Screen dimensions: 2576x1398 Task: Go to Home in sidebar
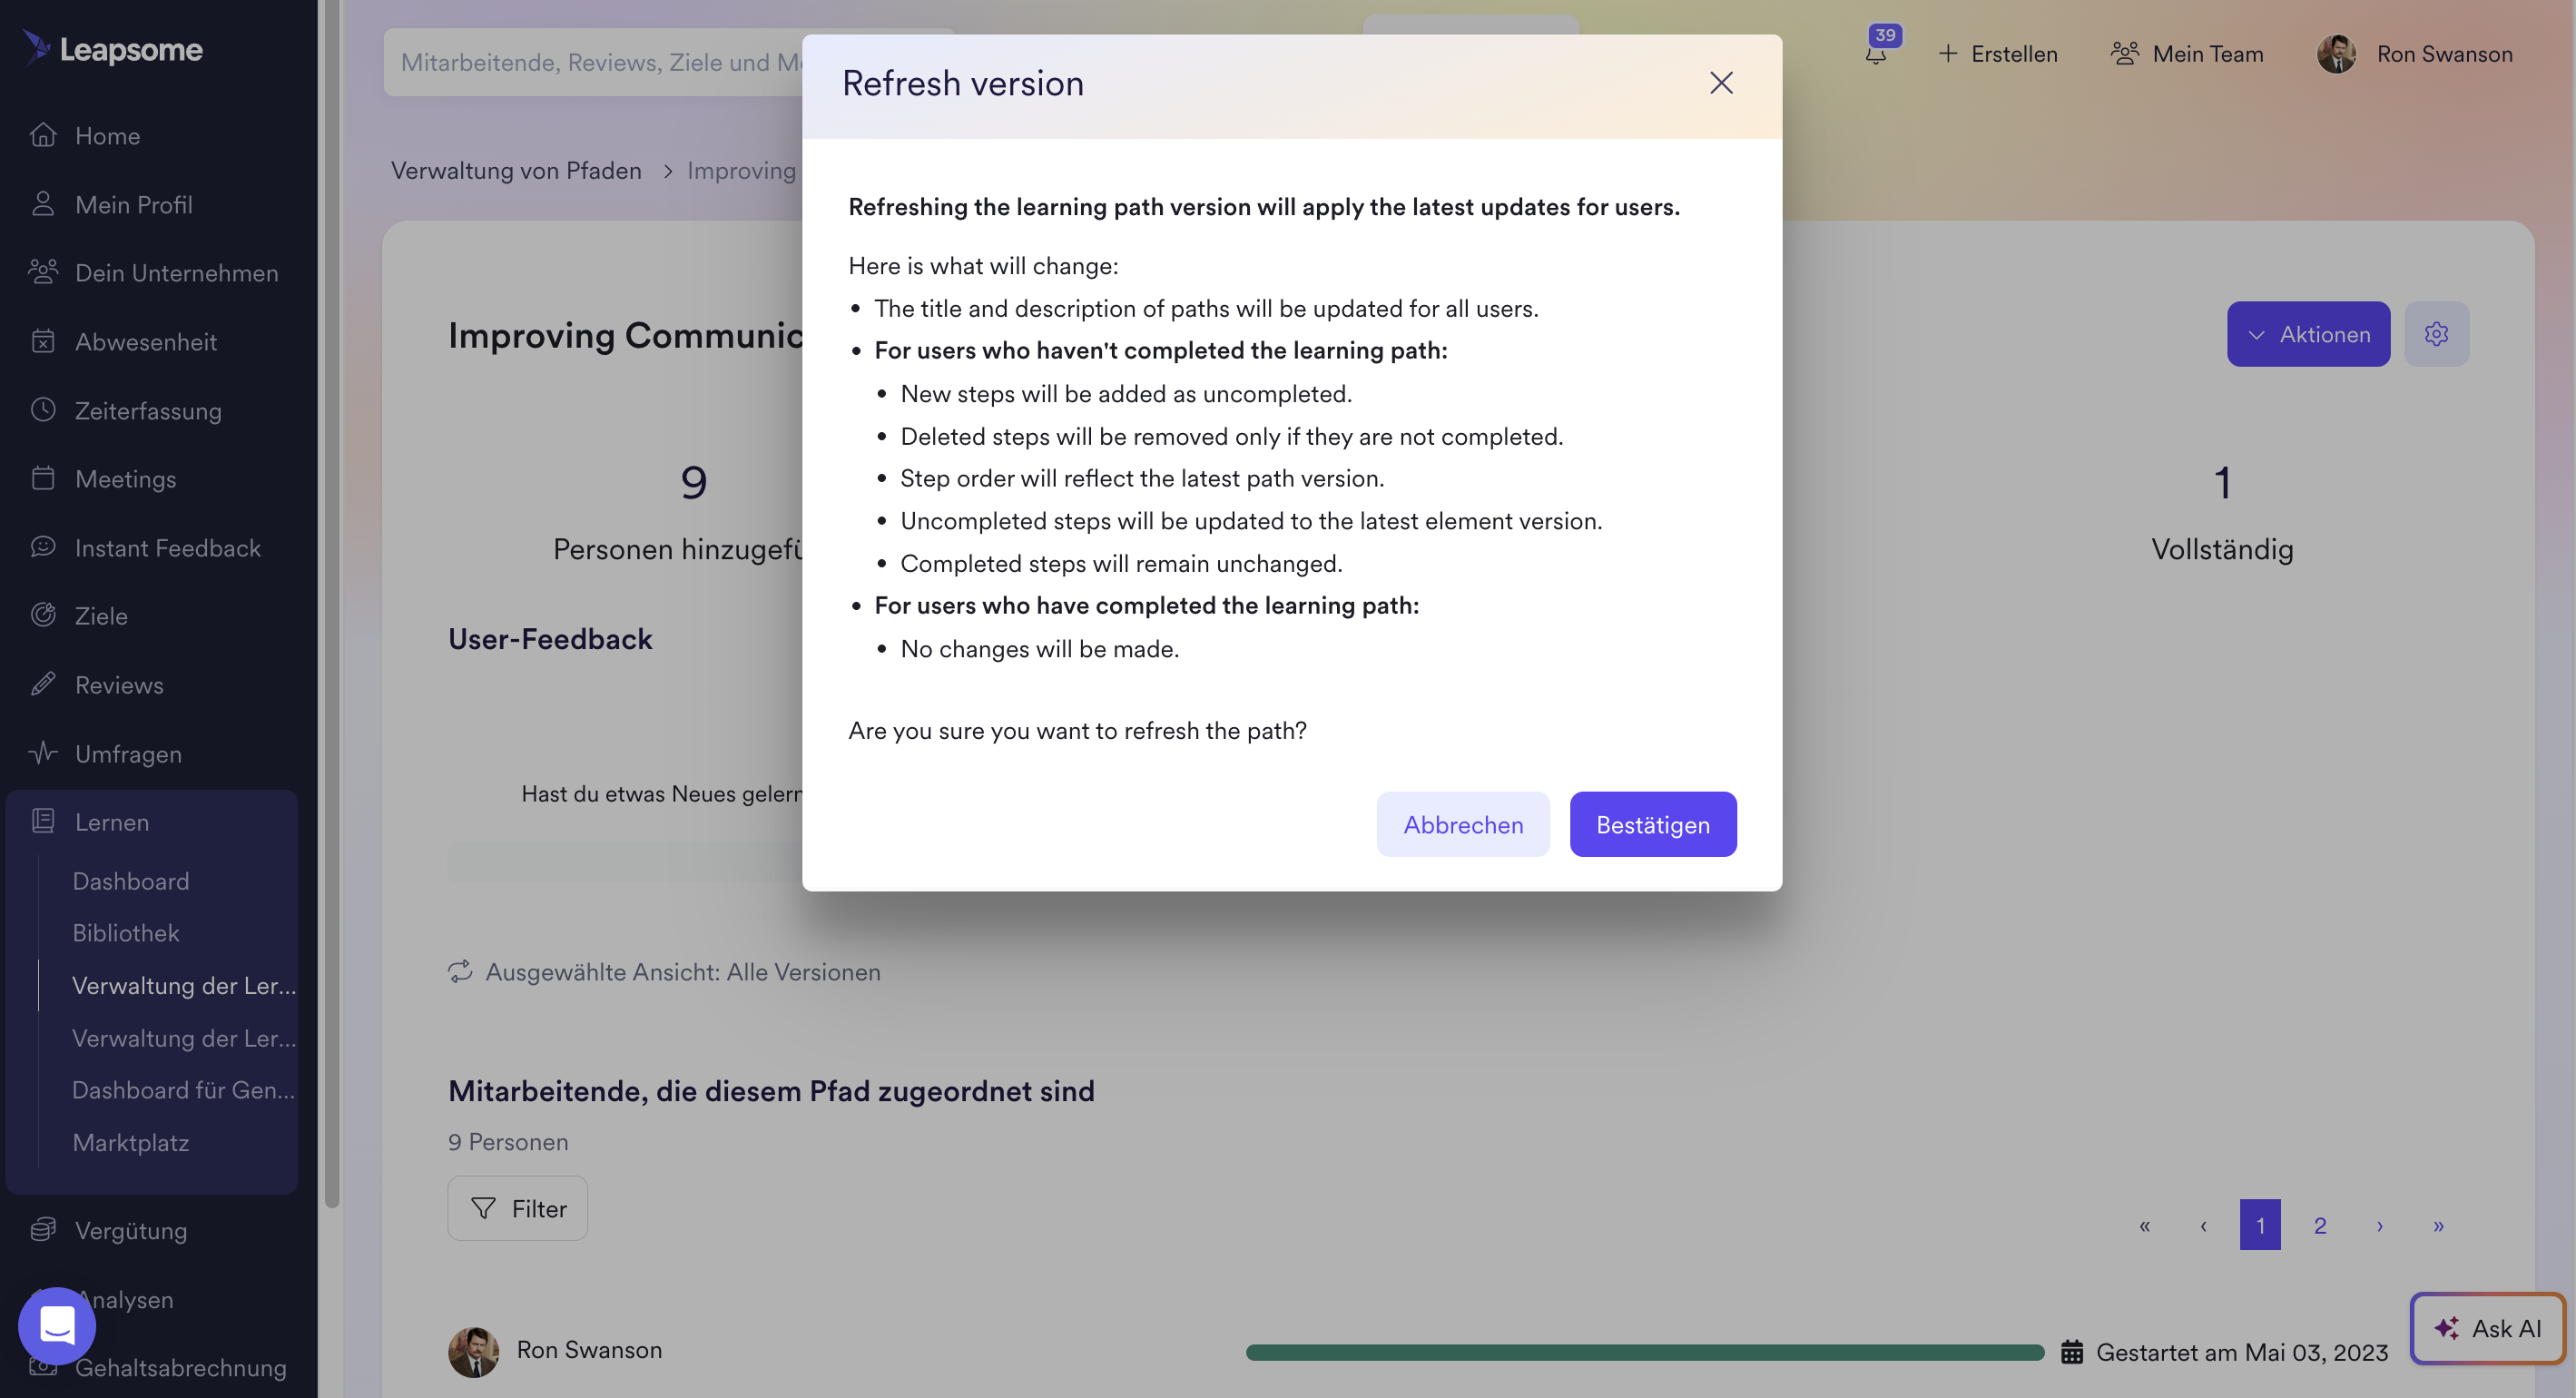(x=107, y=135)
